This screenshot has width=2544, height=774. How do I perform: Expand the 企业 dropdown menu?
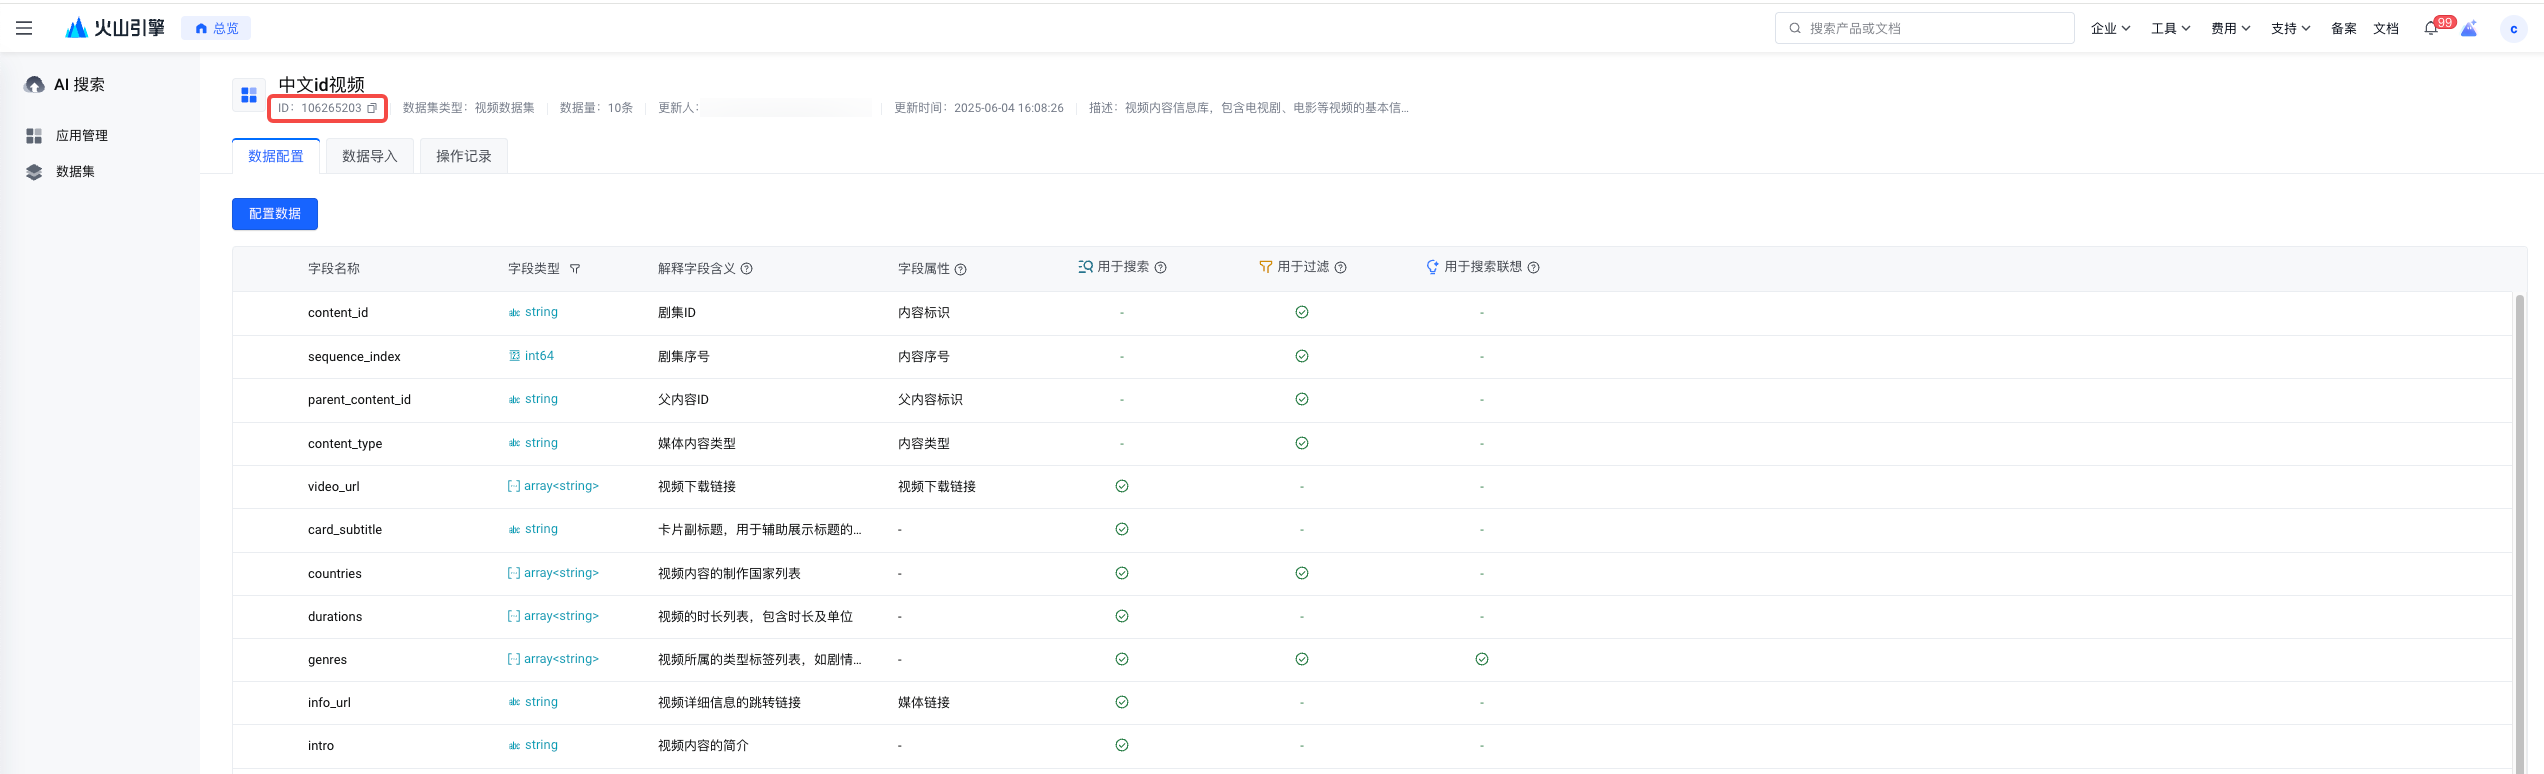pyautogui.click(x=2110, y=29)
